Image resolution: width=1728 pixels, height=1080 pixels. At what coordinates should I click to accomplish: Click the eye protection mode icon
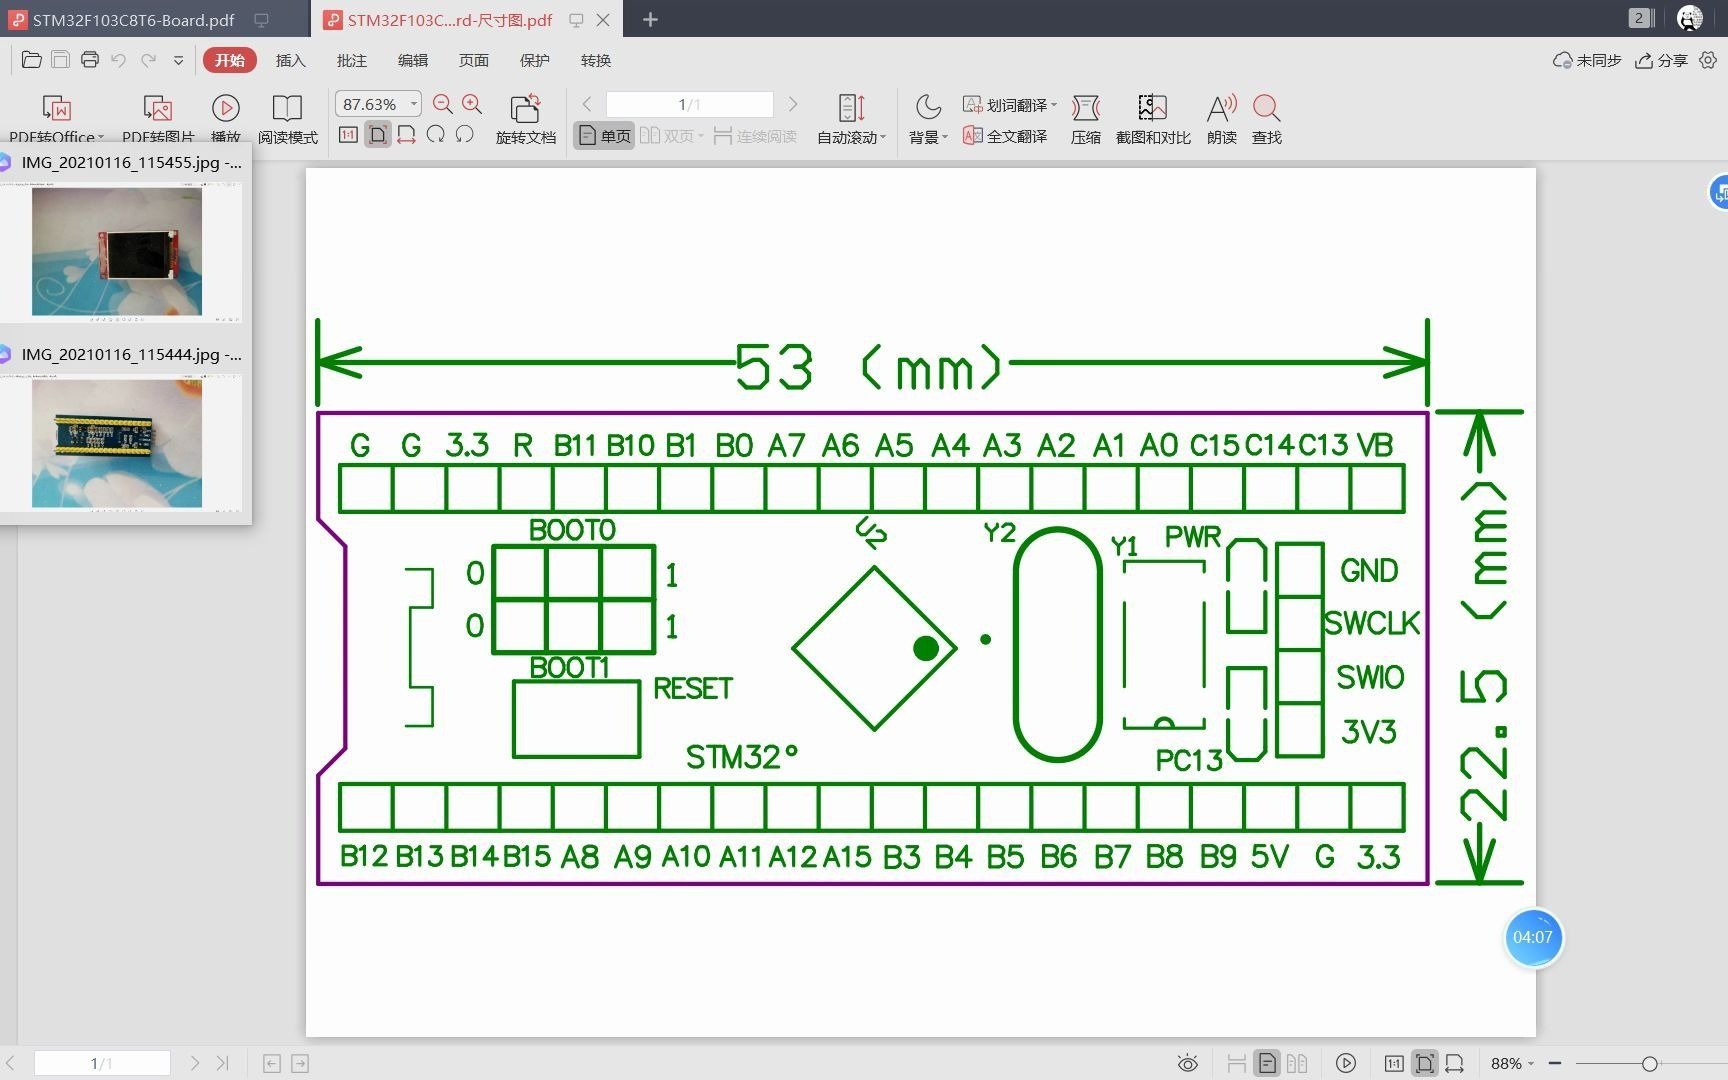[1187, 1063]
